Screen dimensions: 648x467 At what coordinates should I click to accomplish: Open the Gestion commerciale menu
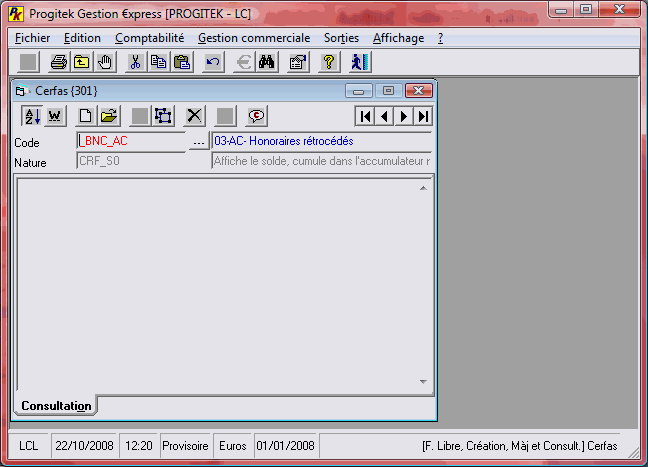point(254,38)
